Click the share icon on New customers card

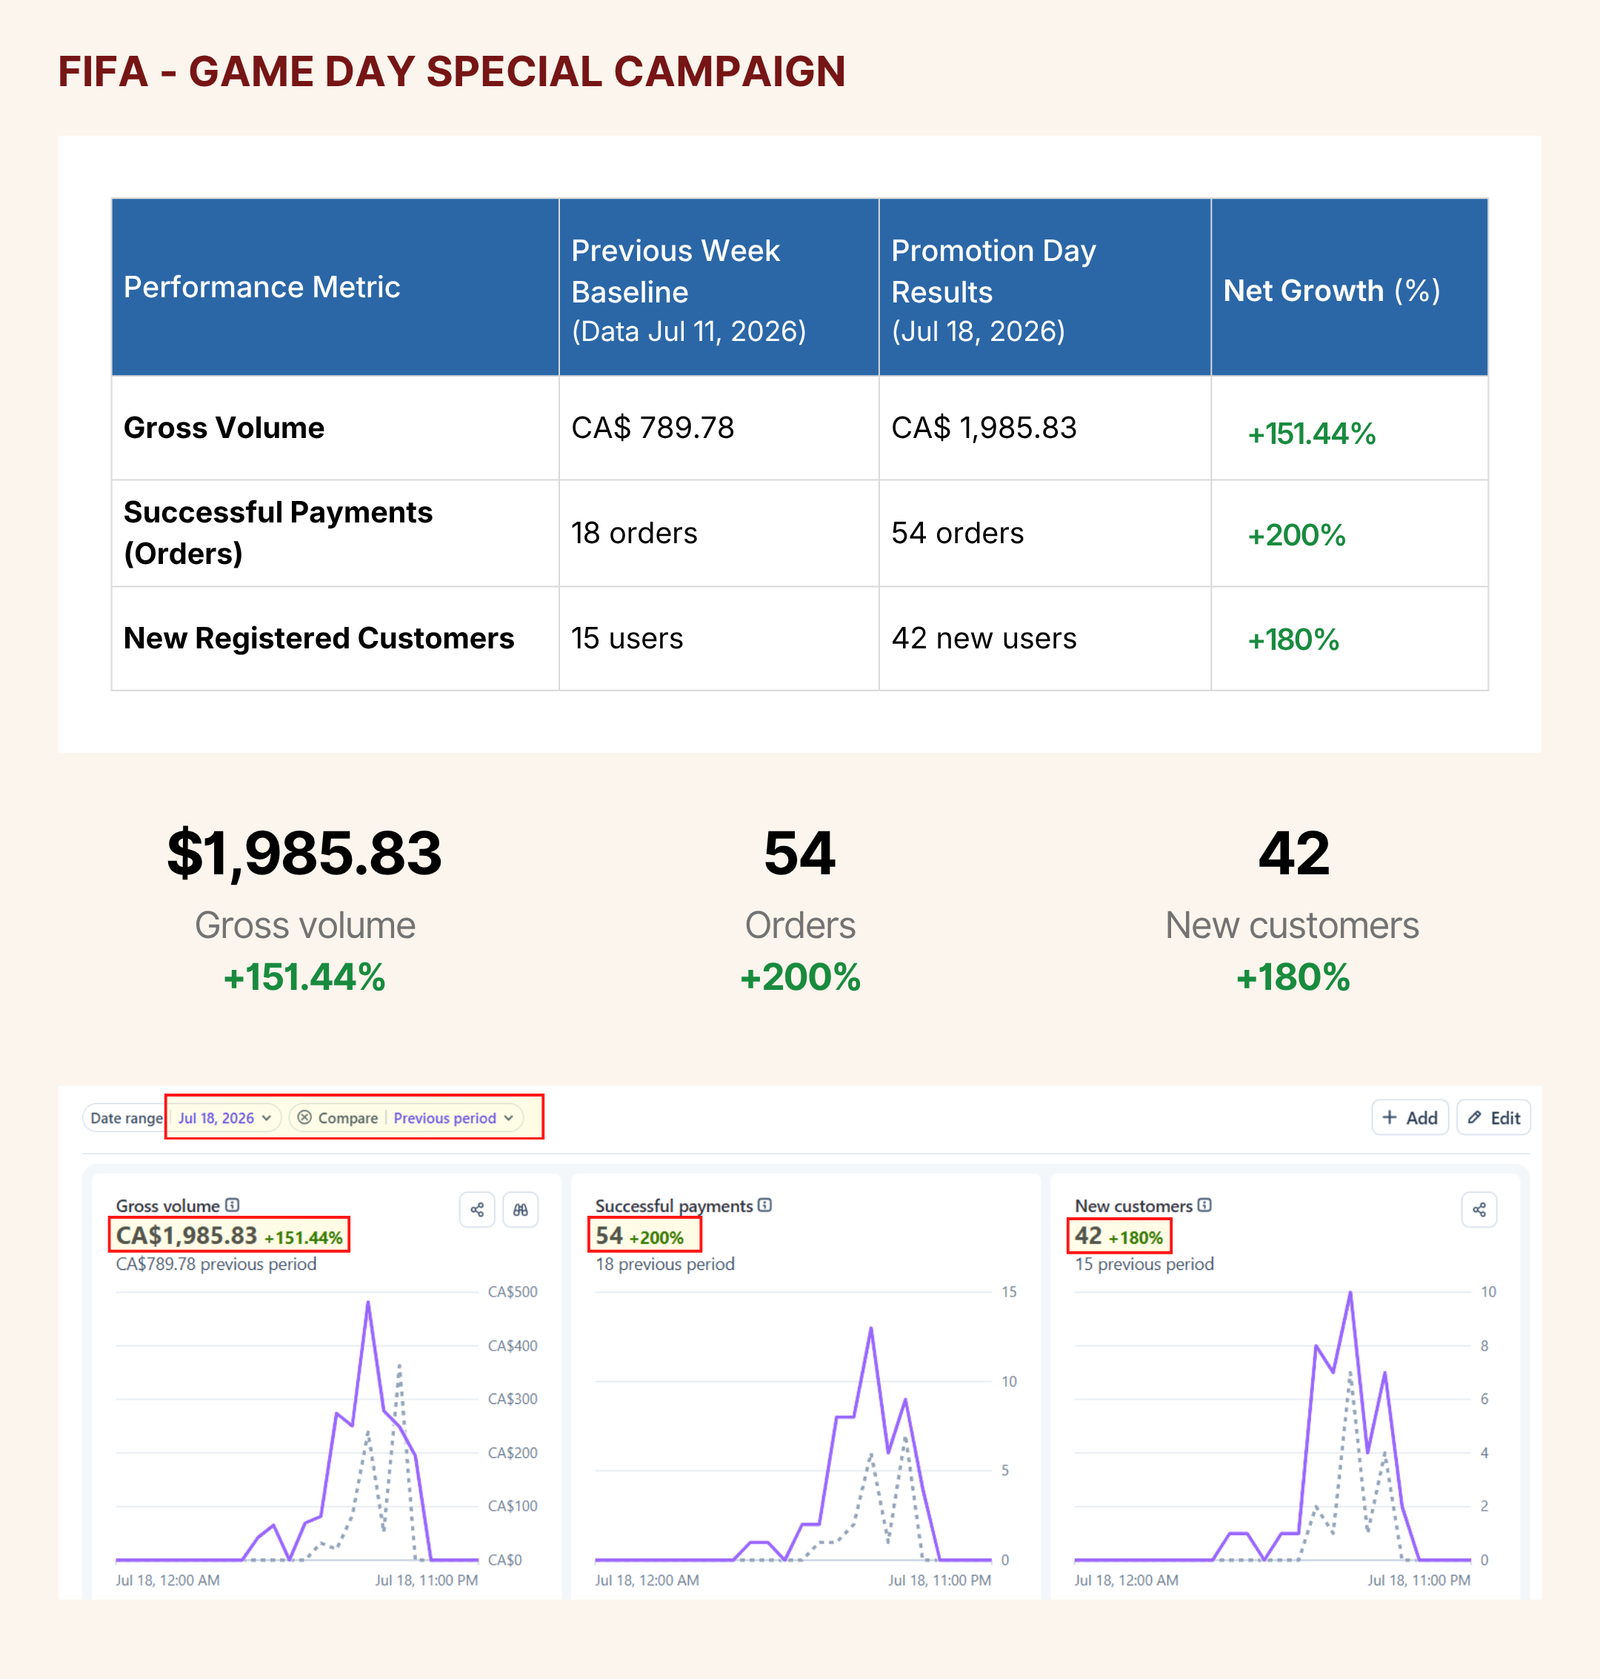tap(1479, 1210)
